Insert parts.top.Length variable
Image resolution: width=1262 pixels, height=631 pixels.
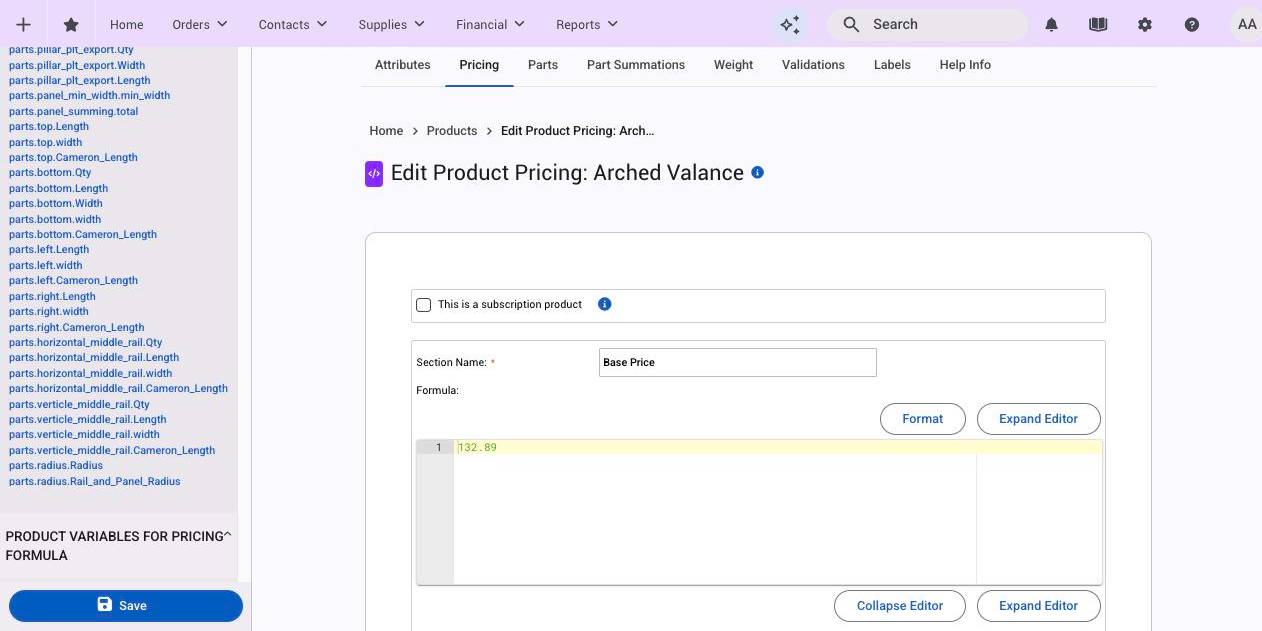point(49,127)
